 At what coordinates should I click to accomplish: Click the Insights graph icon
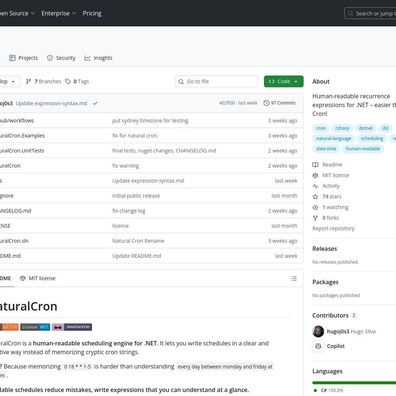point(87,58)
